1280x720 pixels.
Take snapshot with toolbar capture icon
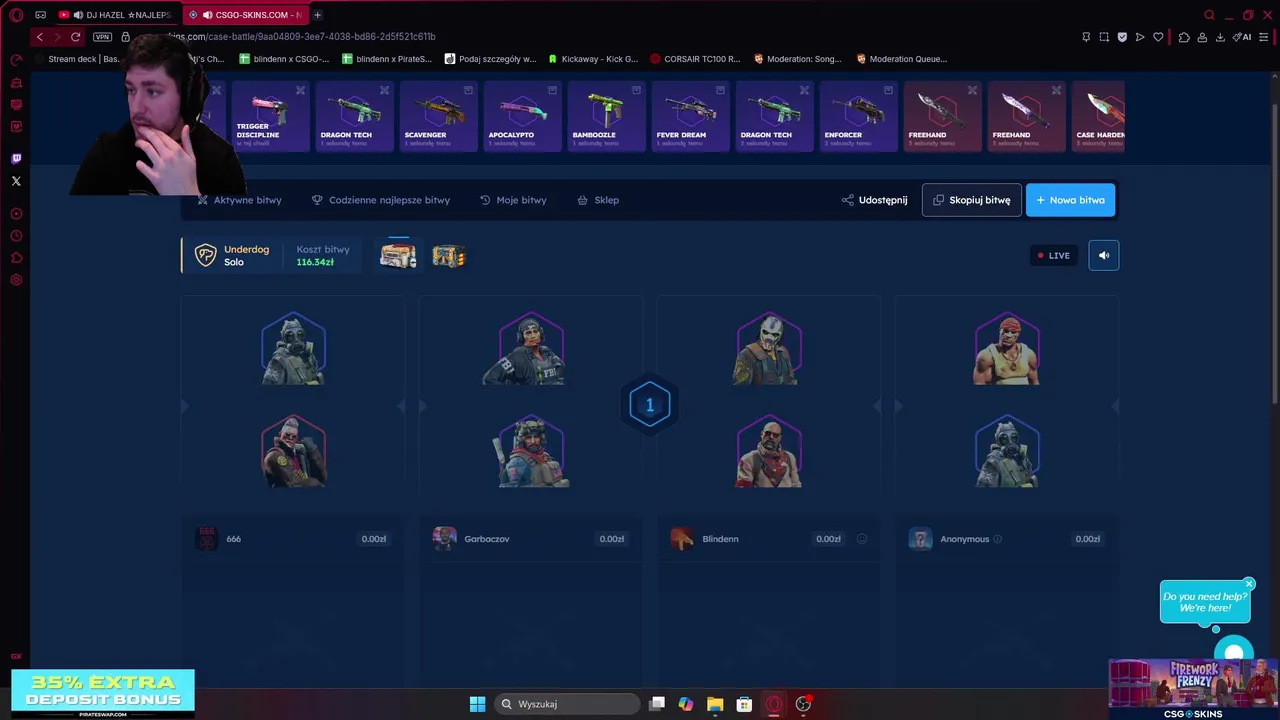tap(1104, 37)
